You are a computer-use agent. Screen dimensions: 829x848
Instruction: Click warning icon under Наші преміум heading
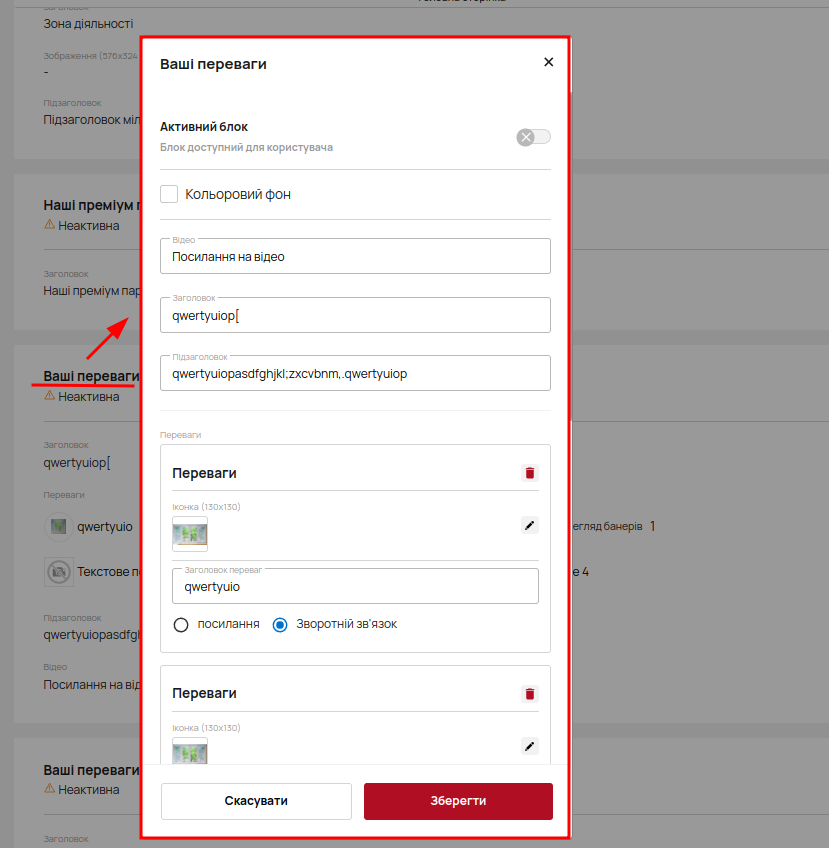point(49,224)
